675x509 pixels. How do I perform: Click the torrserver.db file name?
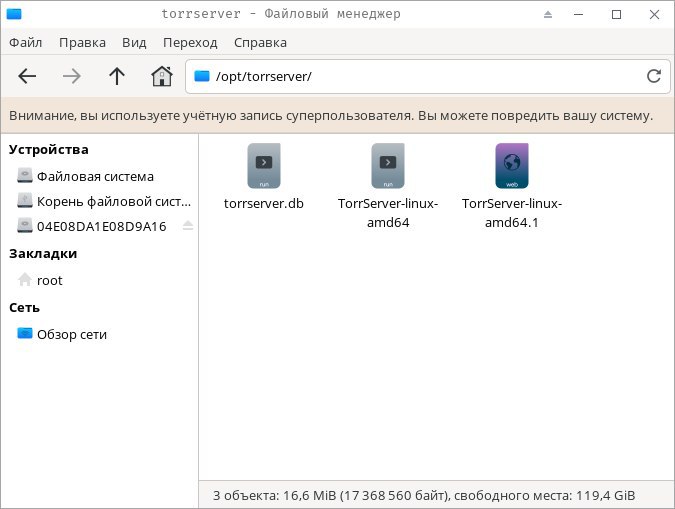pyautogui.click(x=264, y=203)
